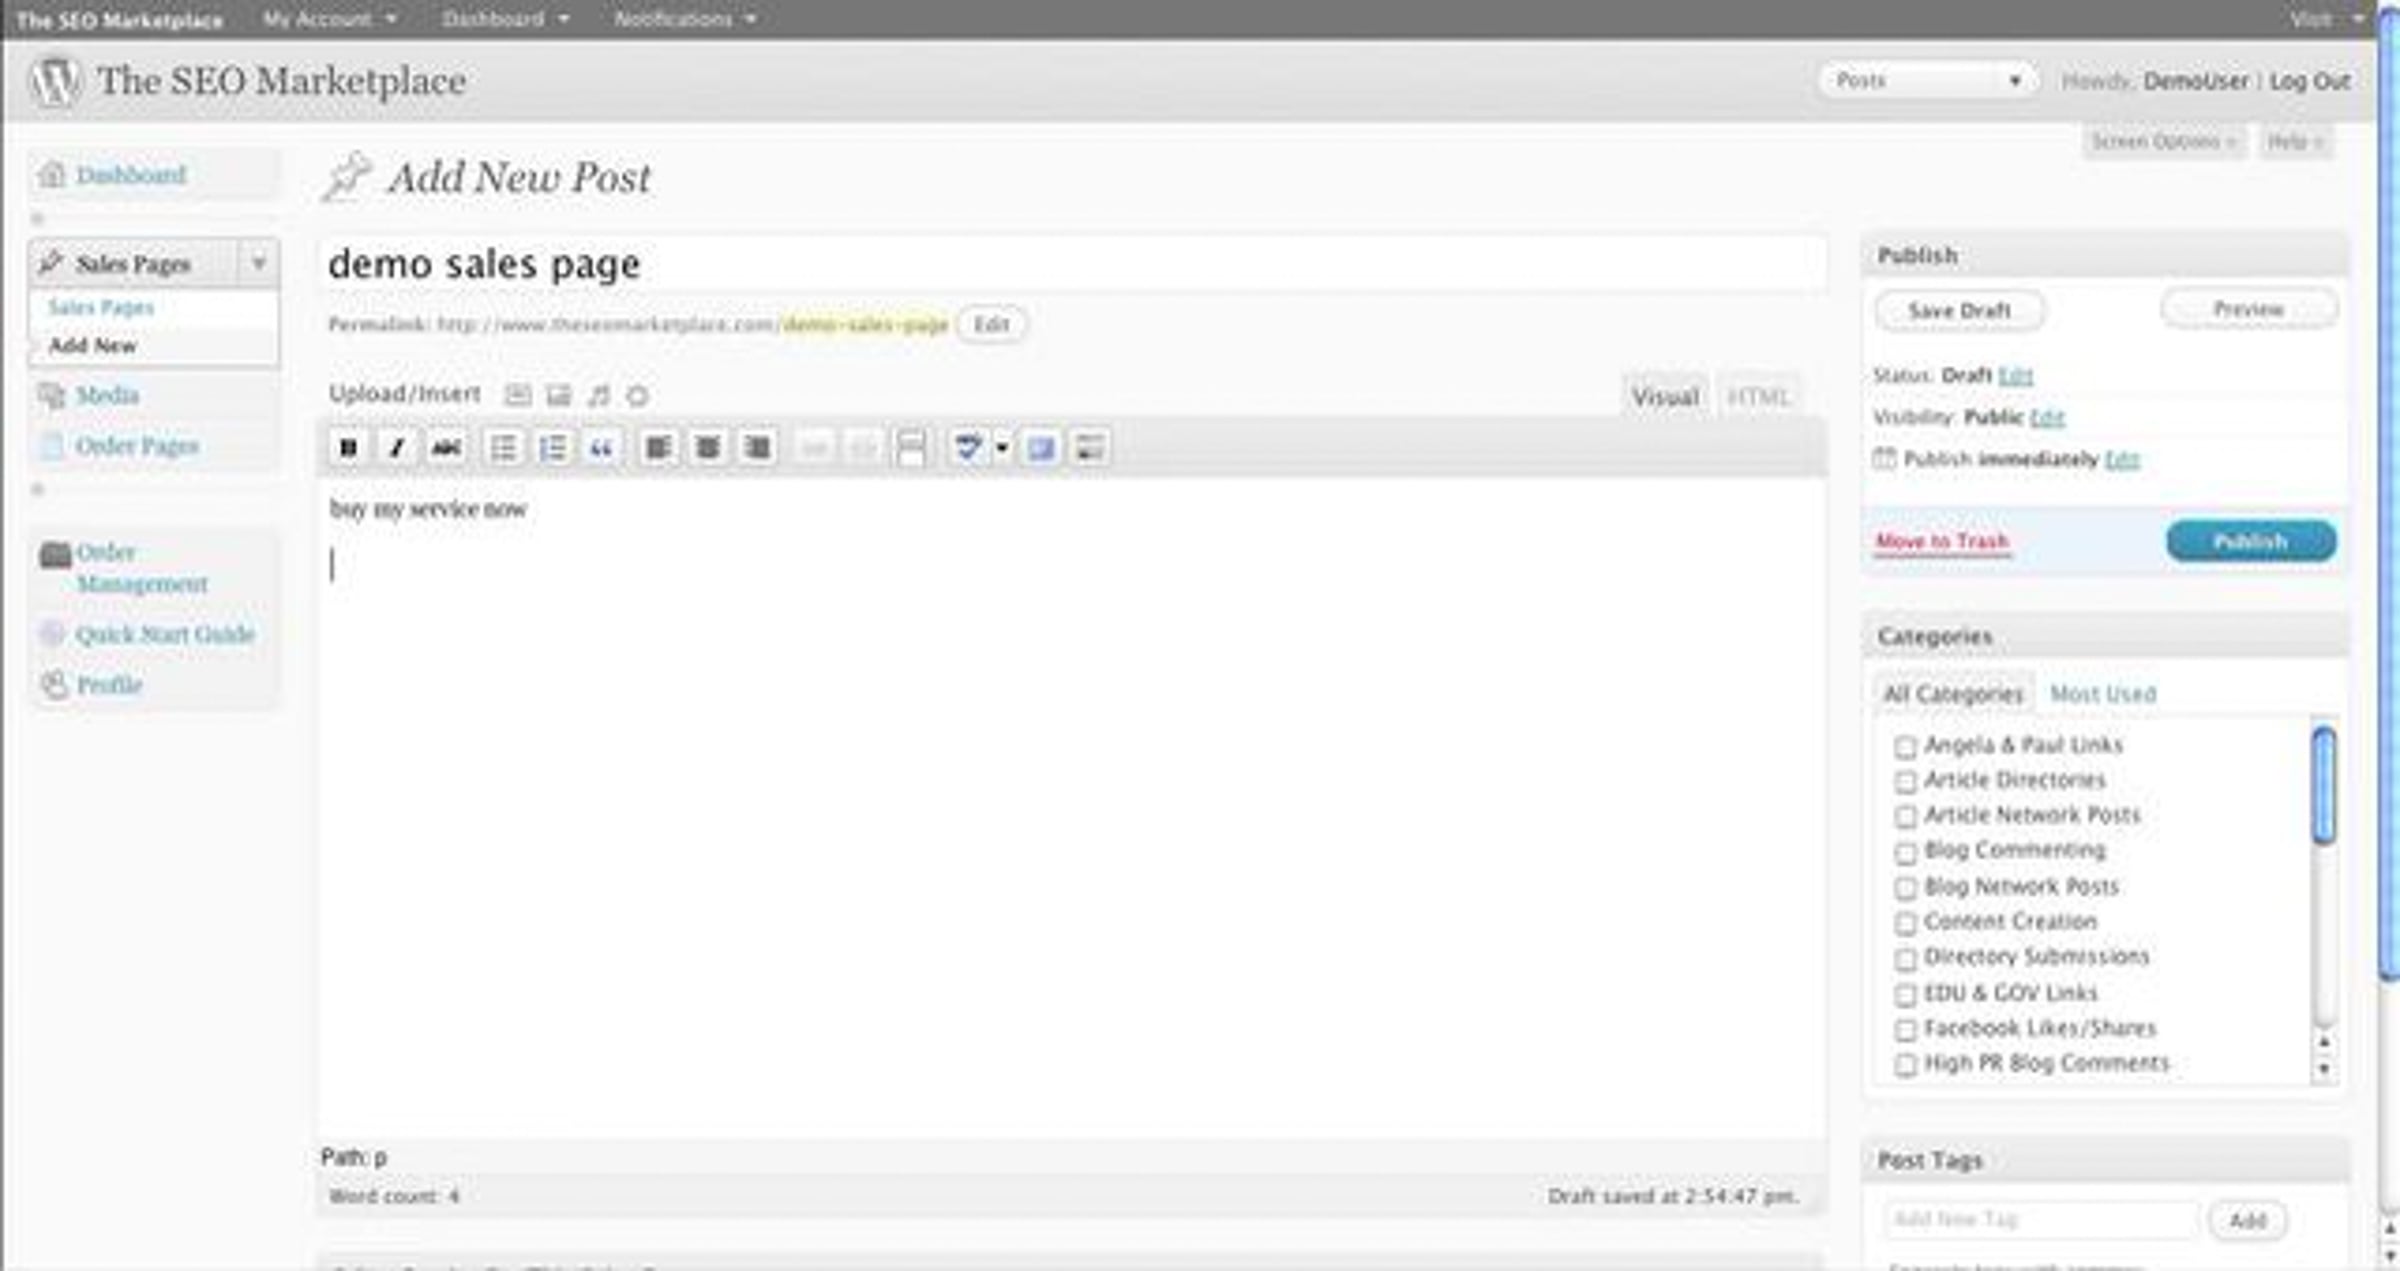Image resolution: width=2400 pixels, height=1271 pixels.
Task: Open spellcheck language dropdown arrow
Action: point(1001,448)
